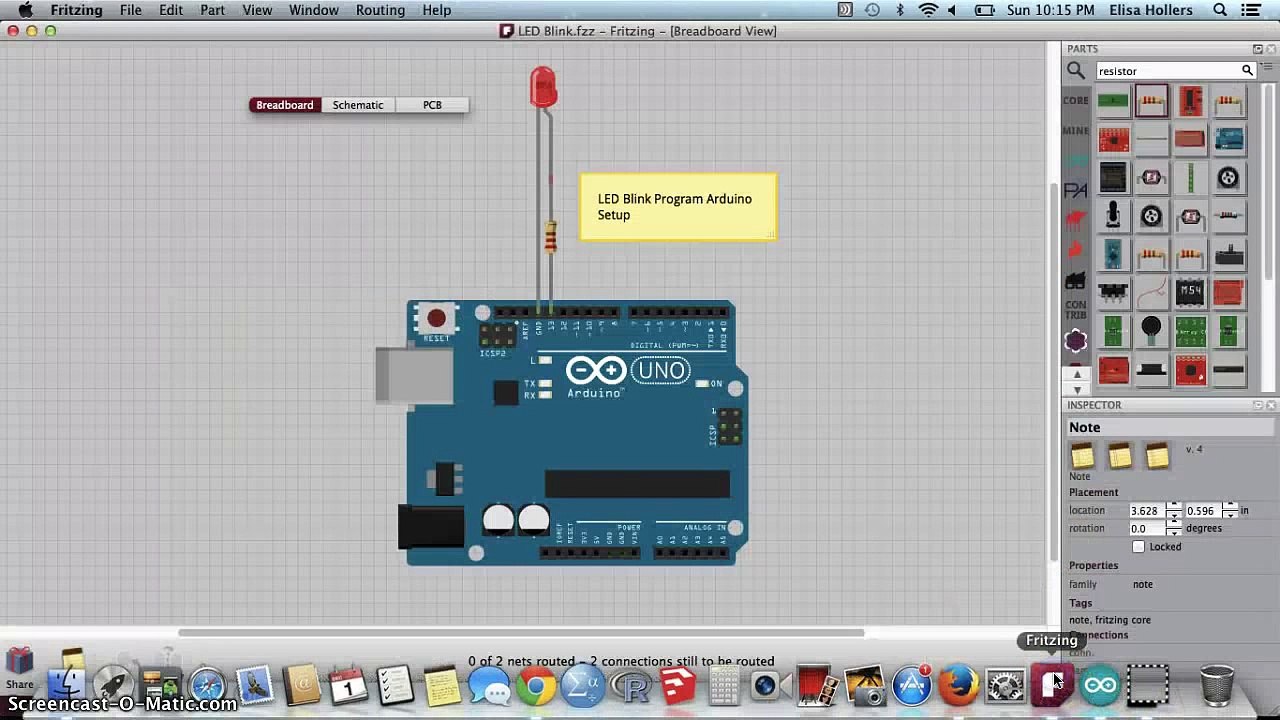Open the Help menu

coord(436,10)
